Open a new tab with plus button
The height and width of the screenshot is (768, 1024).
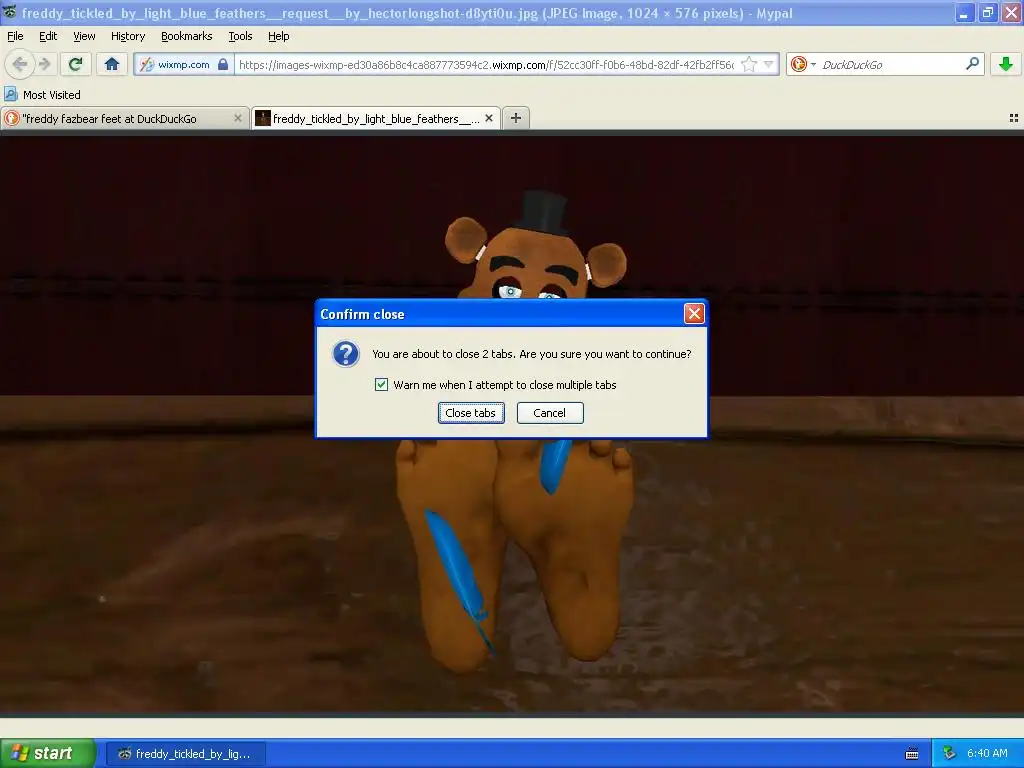[516, 118]
